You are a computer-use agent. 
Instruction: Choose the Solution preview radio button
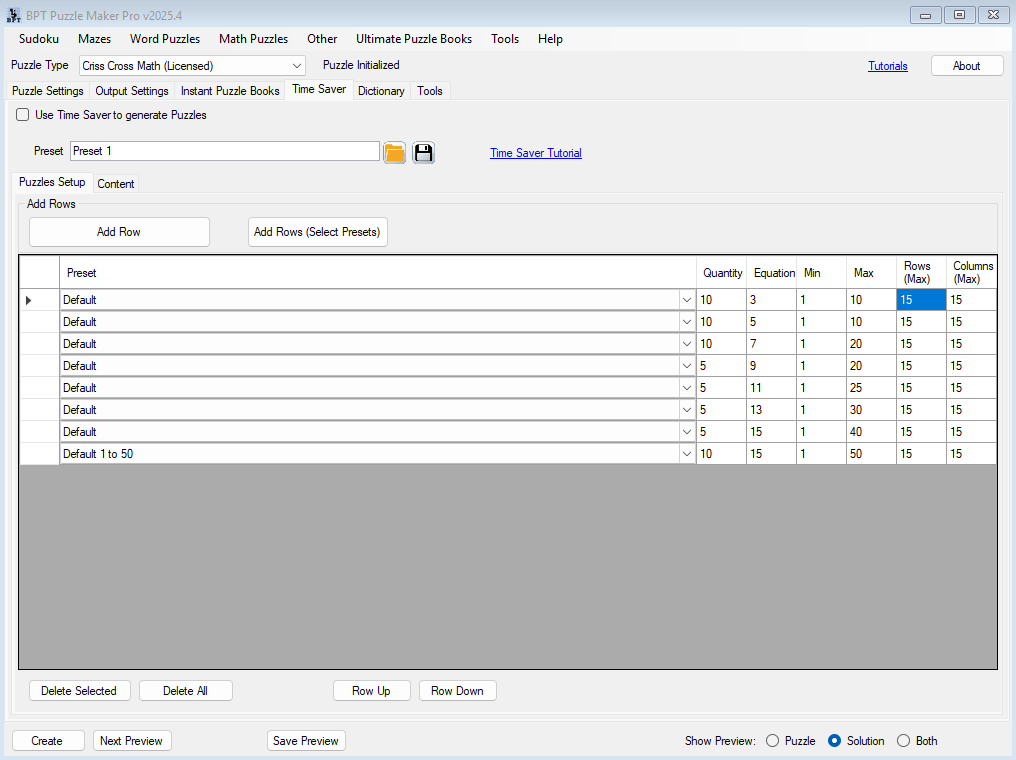tap(835, 741)
